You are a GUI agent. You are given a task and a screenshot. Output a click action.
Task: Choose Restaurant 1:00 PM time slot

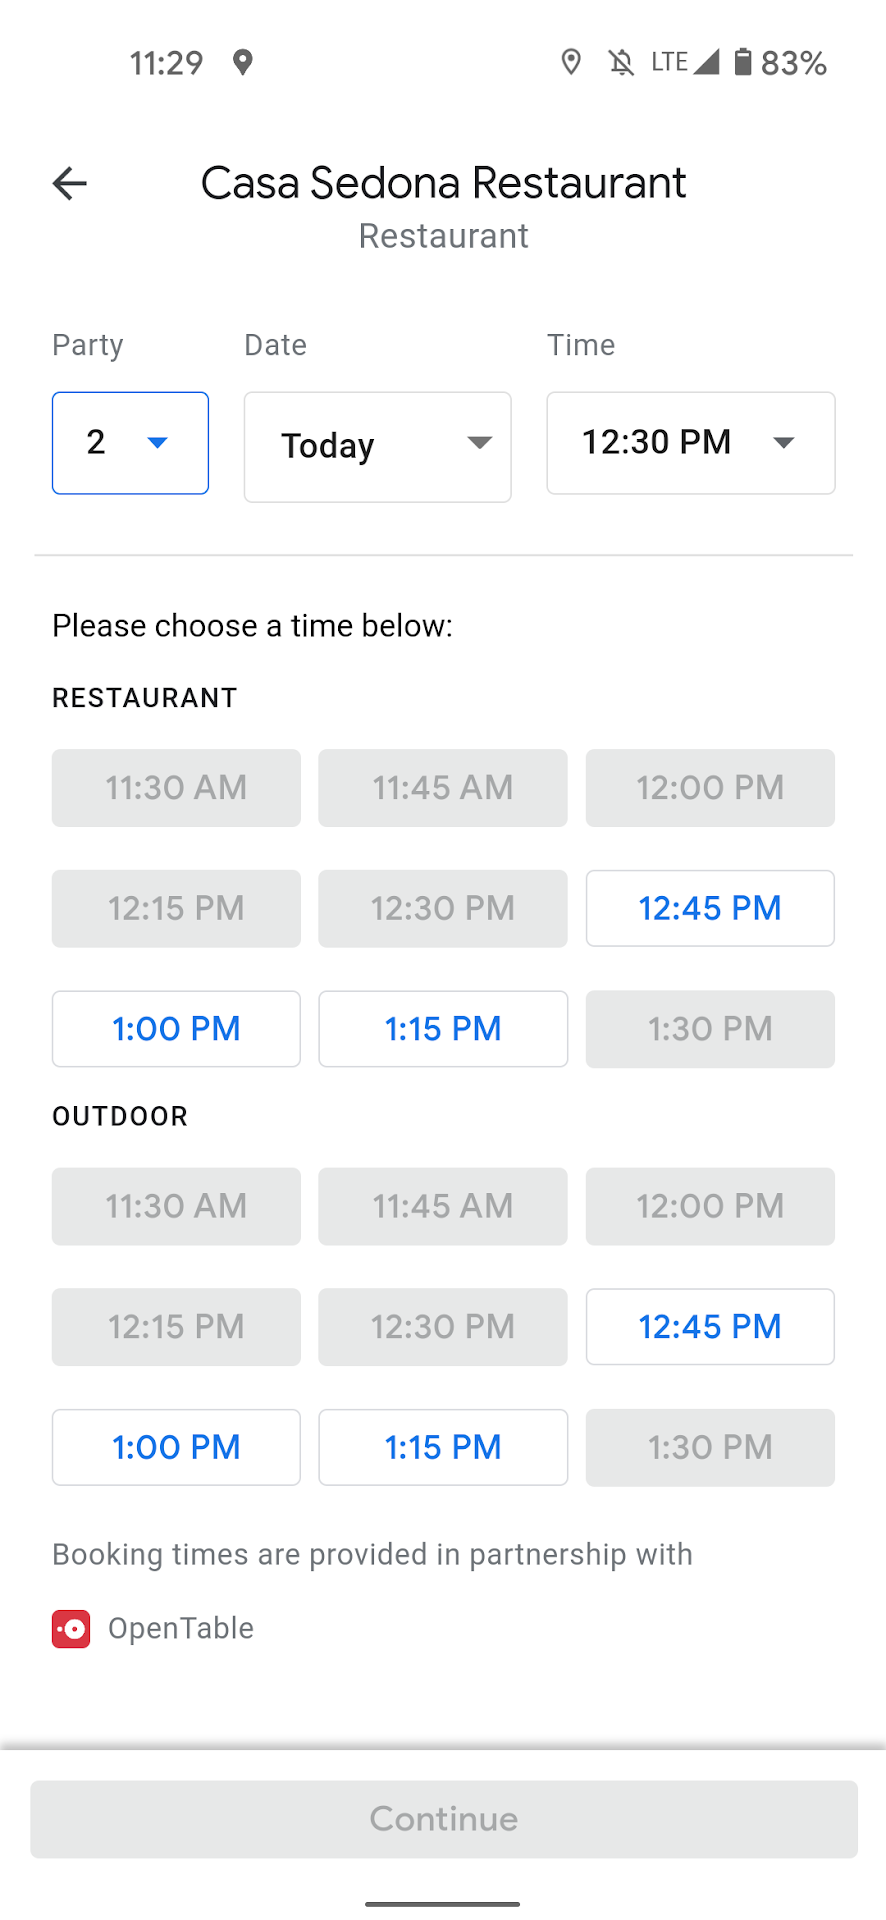click(176, 1028)
